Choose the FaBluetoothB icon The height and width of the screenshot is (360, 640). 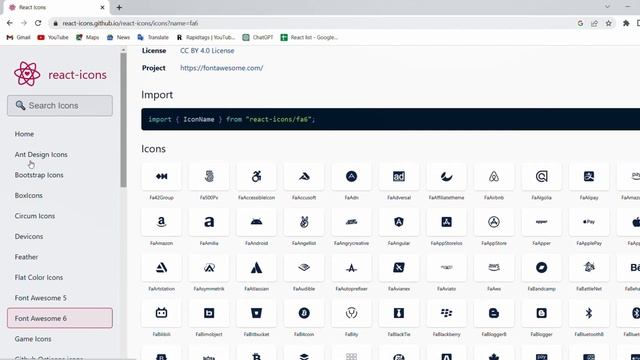coord(589,313)
